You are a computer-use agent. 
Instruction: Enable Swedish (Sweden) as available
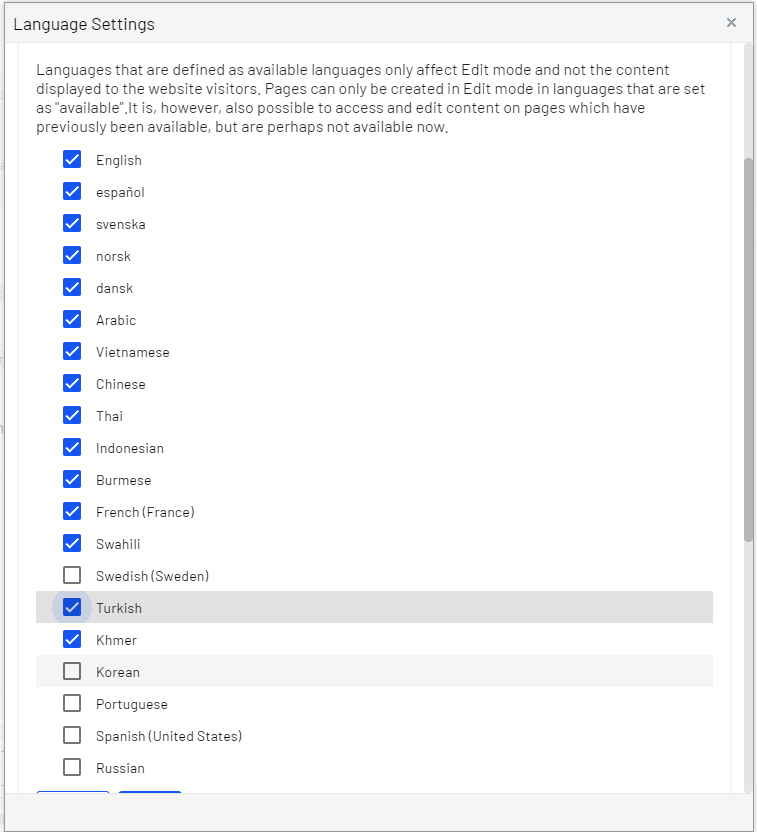[x=72, y=575]
